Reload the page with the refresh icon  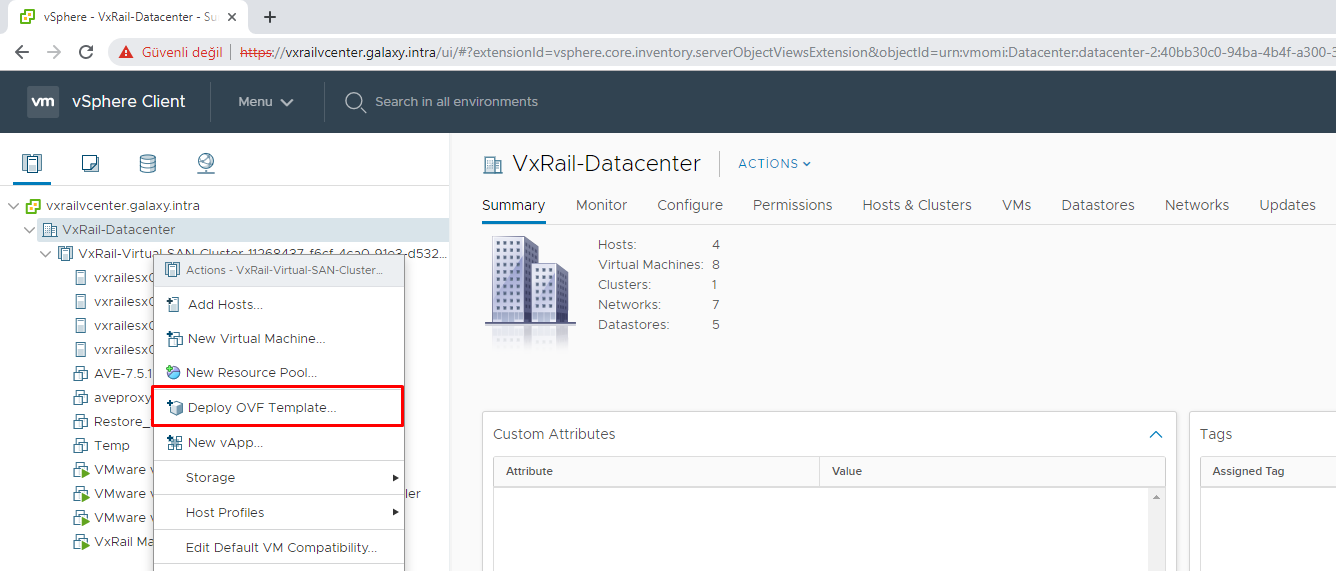(x=86, y=52)
